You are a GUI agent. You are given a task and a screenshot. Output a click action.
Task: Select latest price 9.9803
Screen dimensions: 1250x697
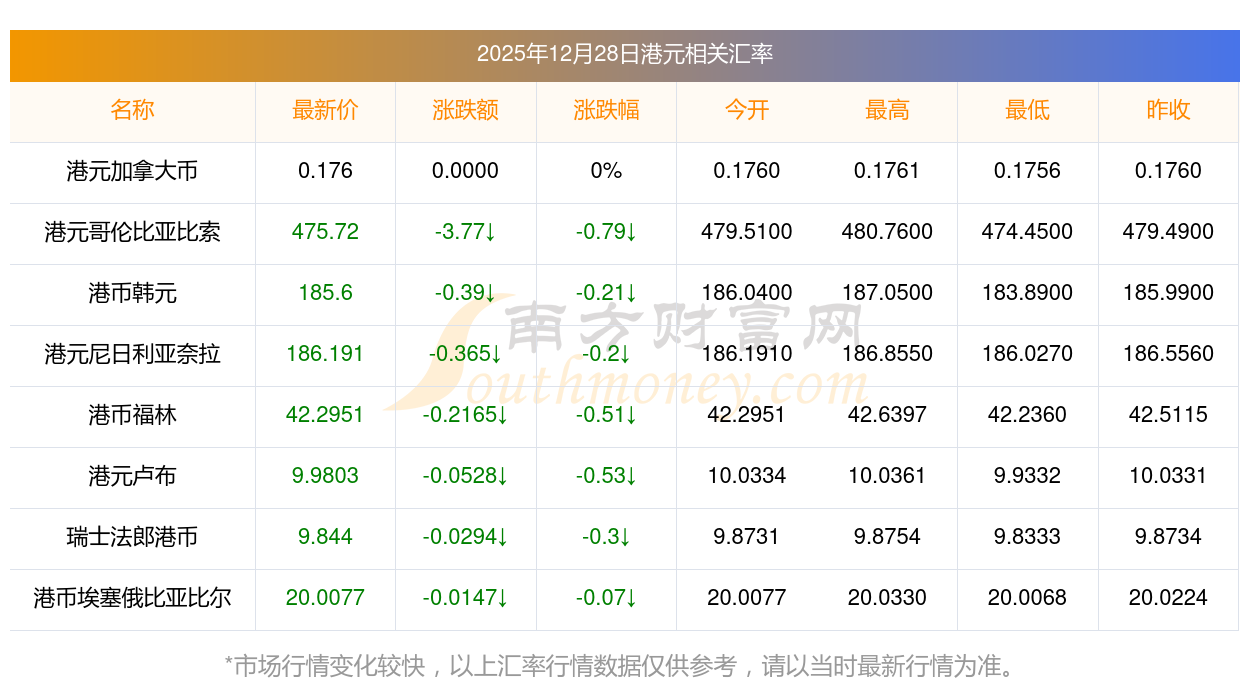(325, 476)
